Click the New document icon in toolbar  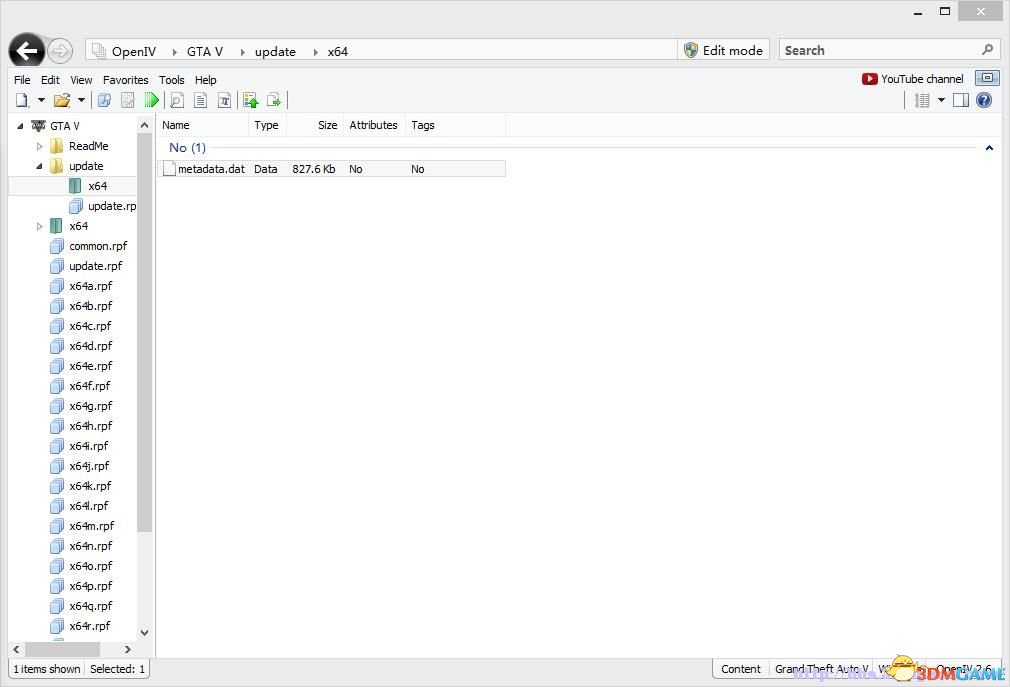click(x=22, y=100)
